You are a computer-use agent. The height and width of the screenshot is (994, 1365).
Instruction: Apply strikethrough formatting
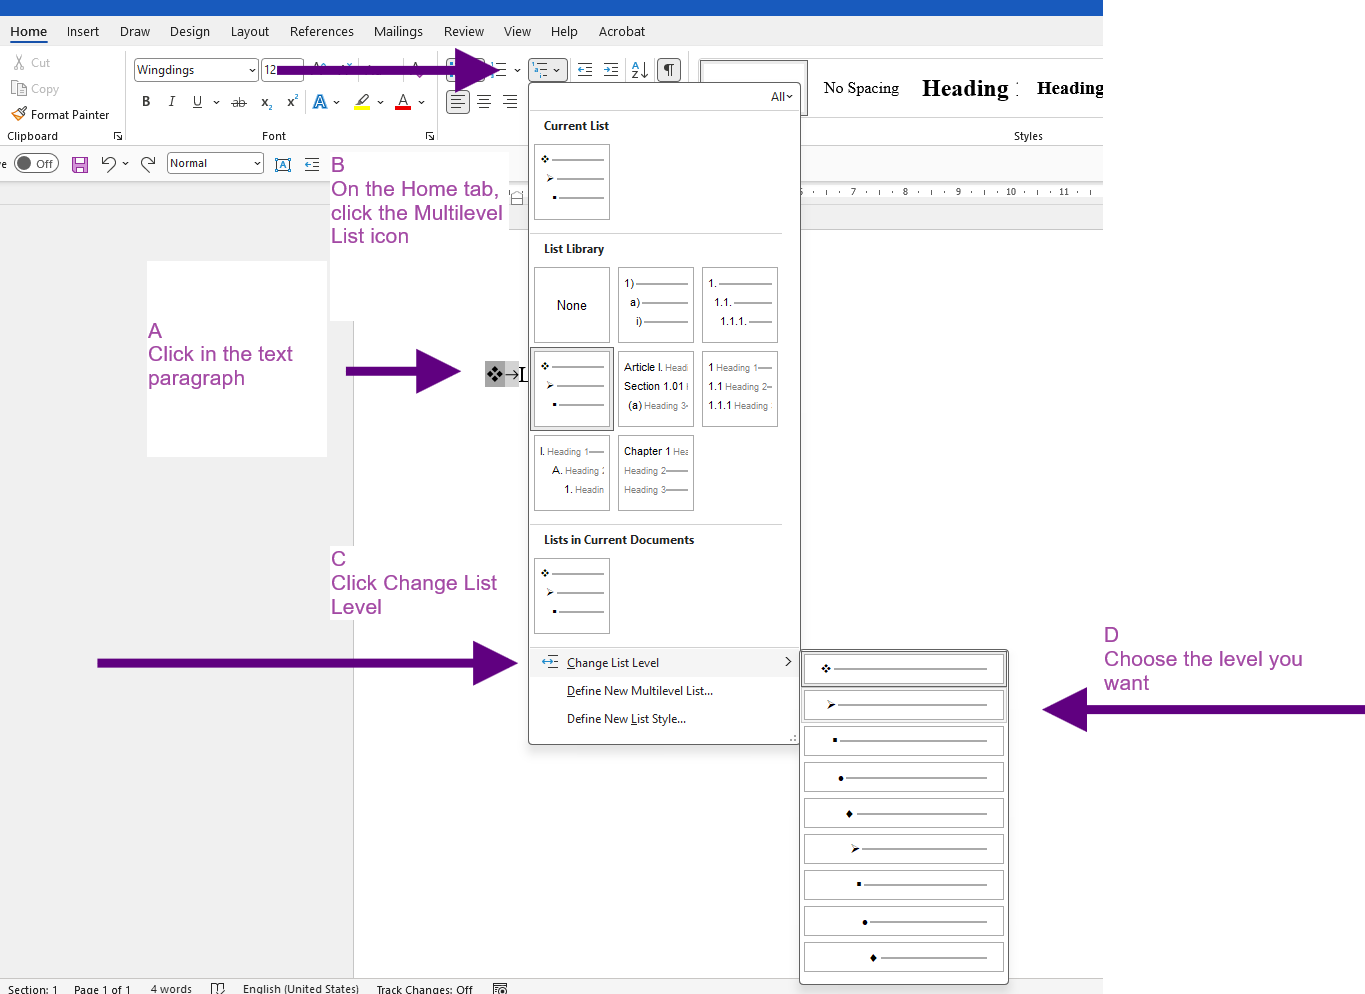point(239,102)
